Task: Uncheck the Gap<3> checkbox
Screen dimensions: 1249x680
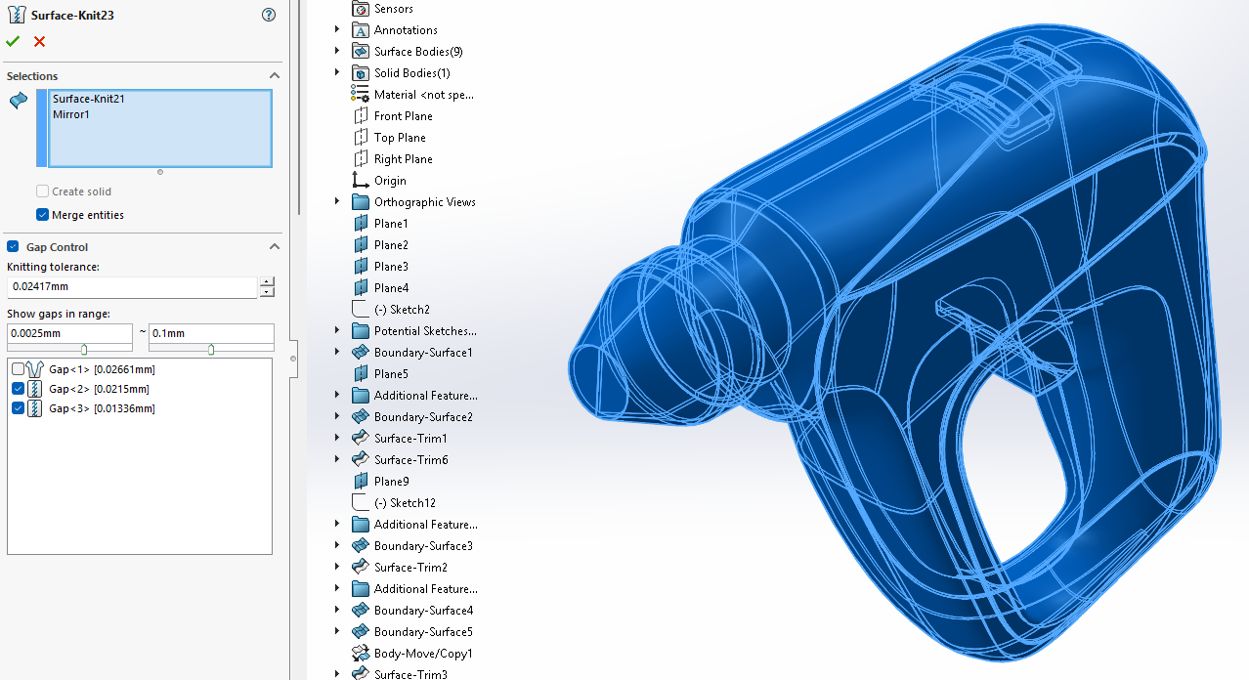Action: coord(18,408)
